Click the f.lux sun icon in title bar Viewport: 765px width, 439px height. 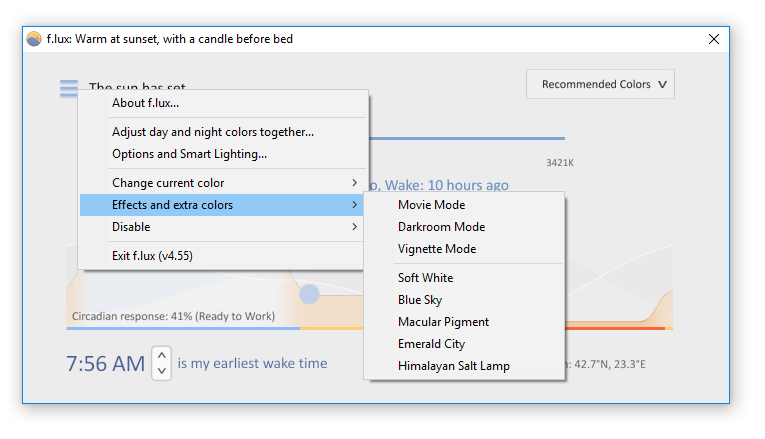click(34, 39)
